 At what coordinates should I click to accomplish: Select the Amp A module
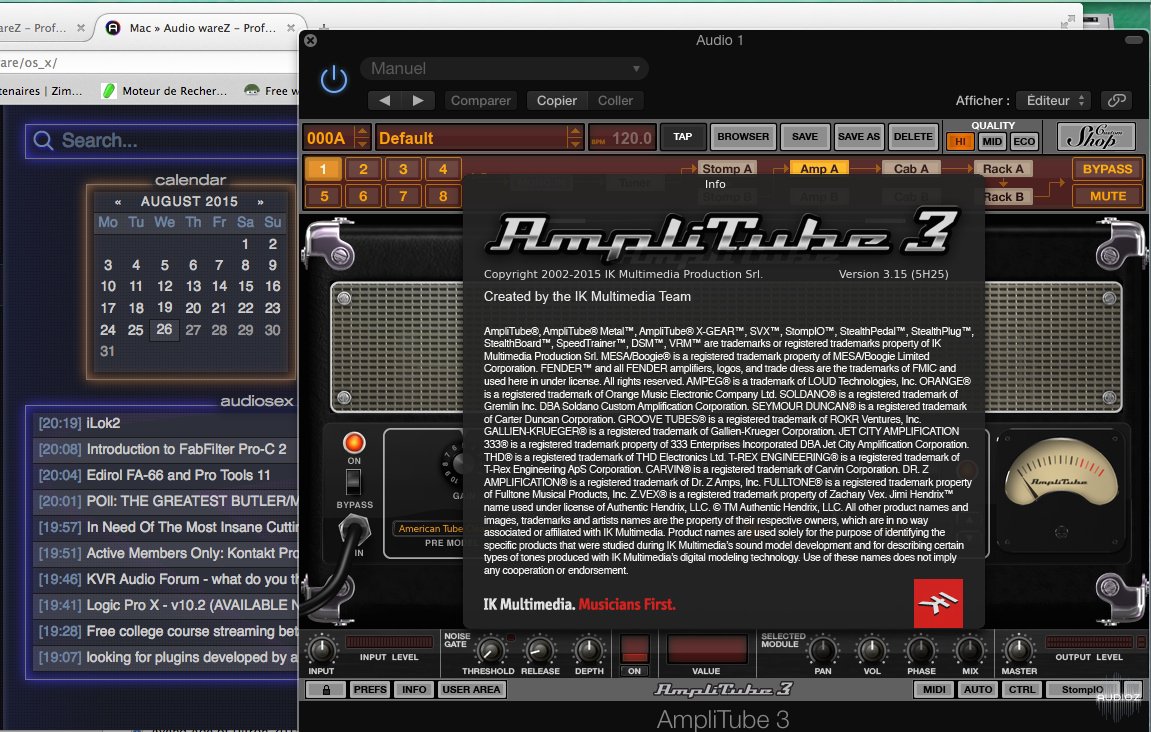point(819,169)
